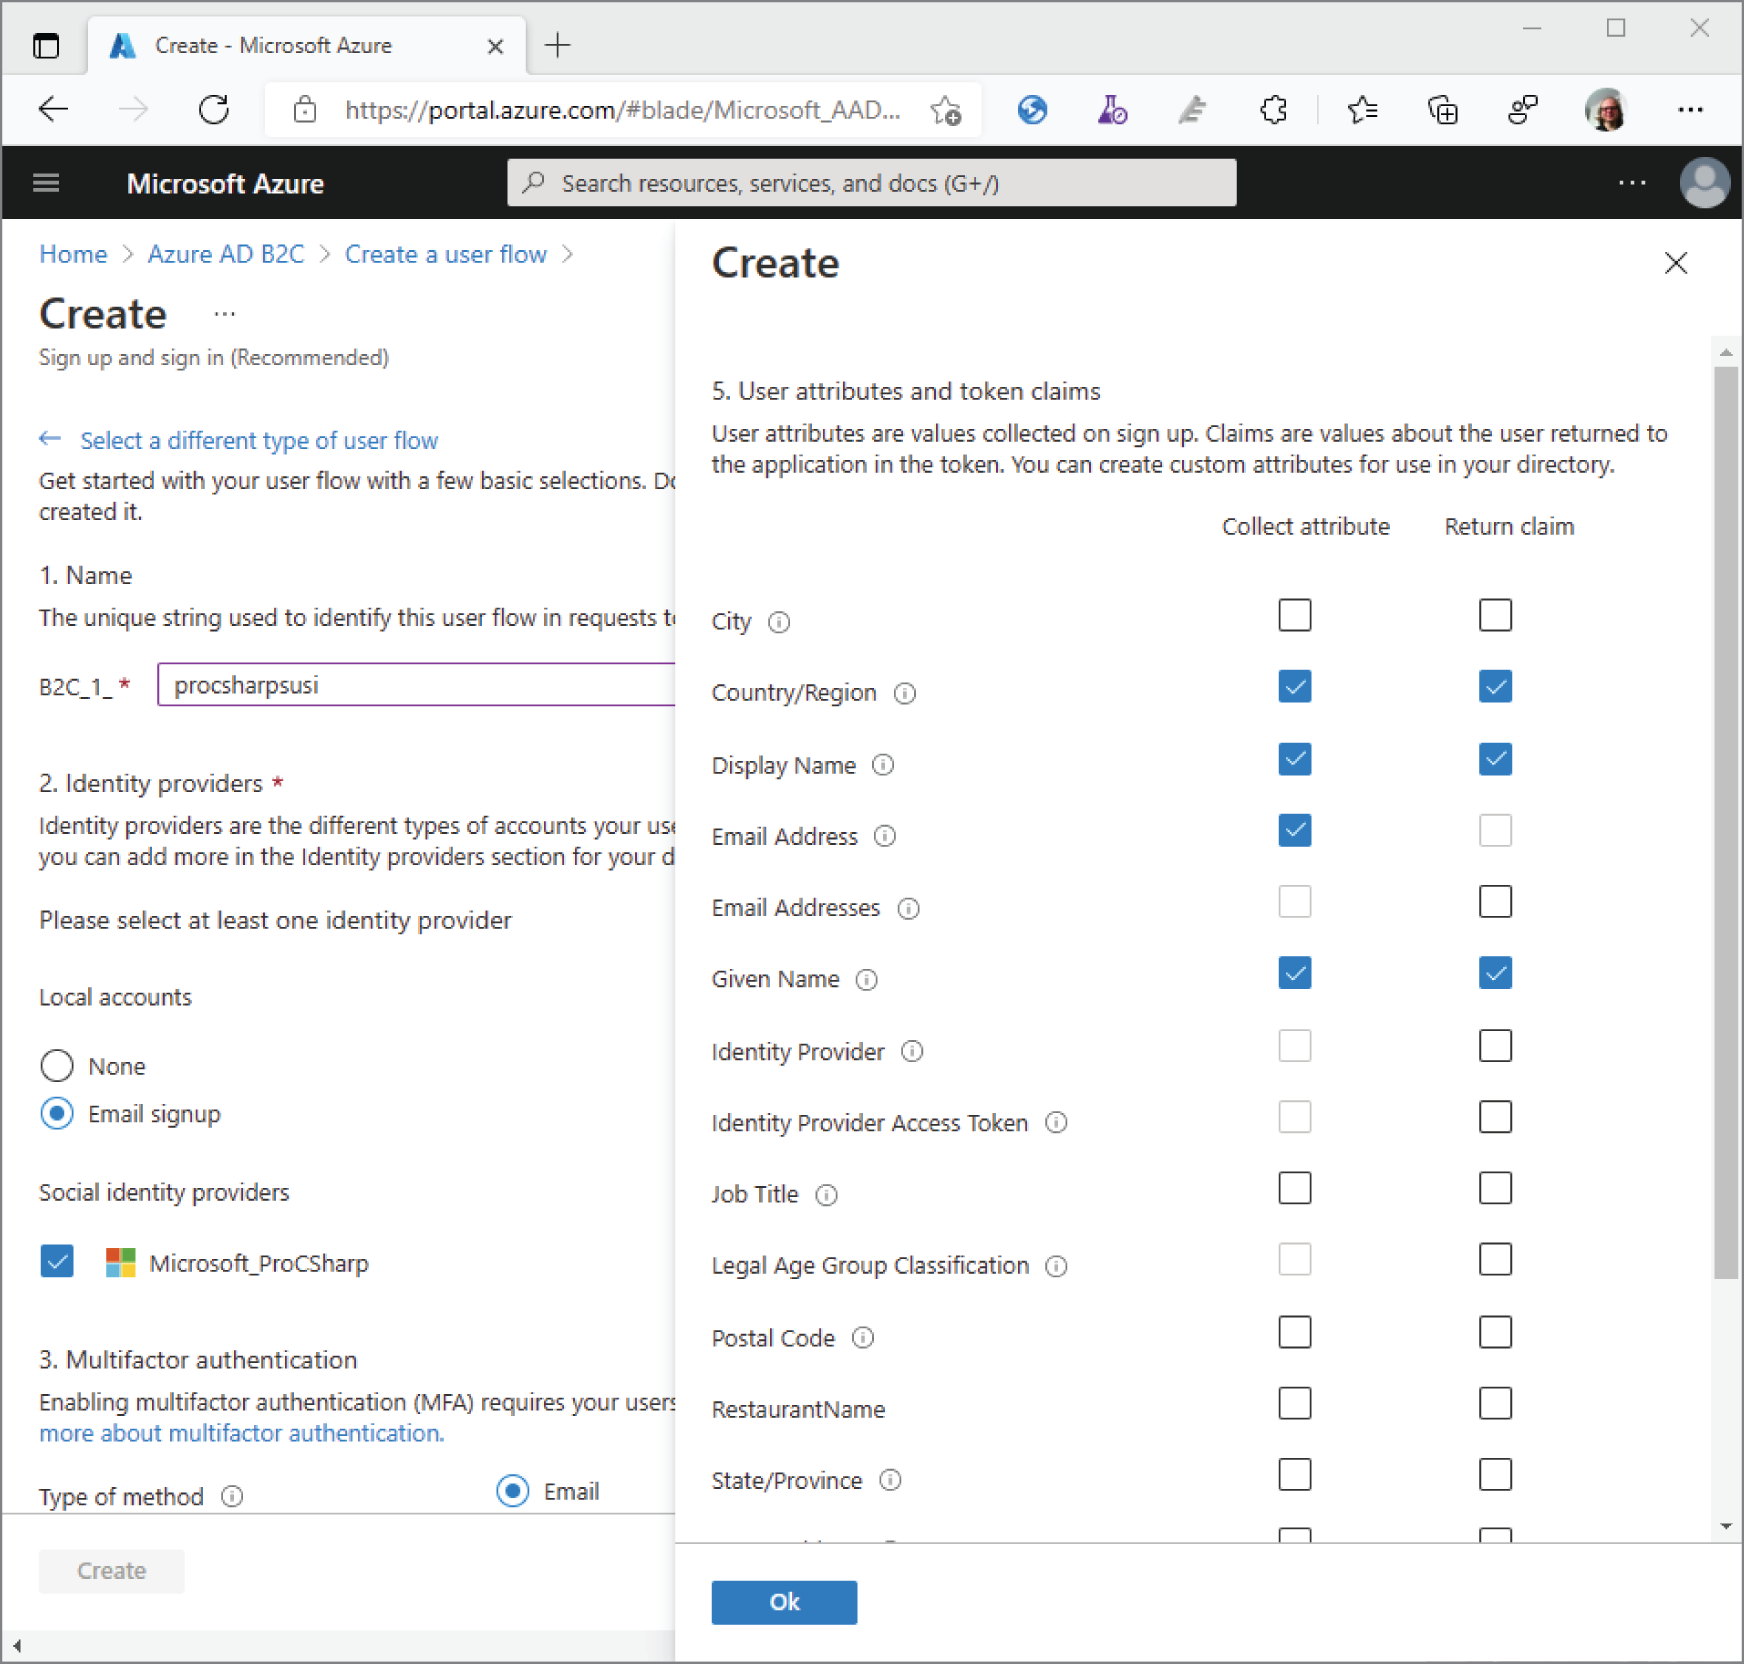Screen dimensions: 1744x1664
Task: Click the ellipsis next to the Create heading
Action: [224, 313]
